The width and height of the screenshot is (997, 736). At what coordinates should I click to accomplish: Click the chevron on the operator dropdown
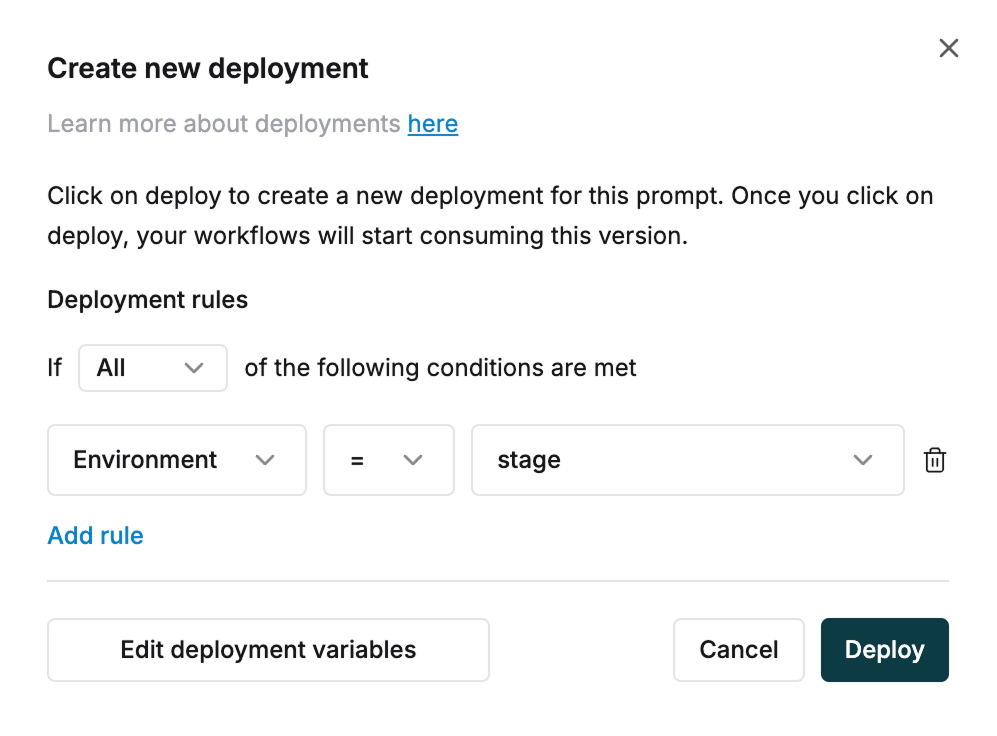point(415,460)
